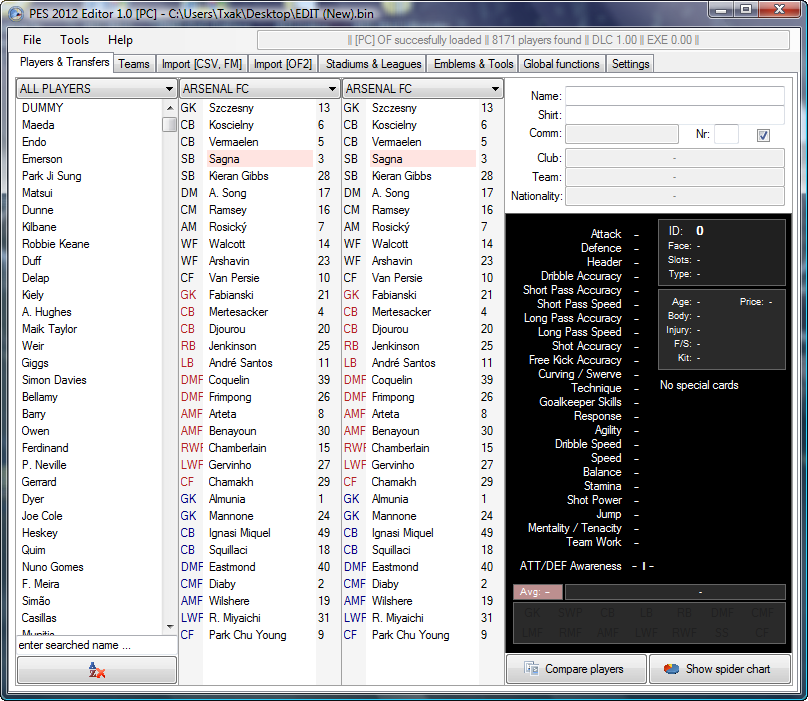Select Van Persie in the middle Arsenal list
This screenshot has height=701, width=808.
(234, 278)
